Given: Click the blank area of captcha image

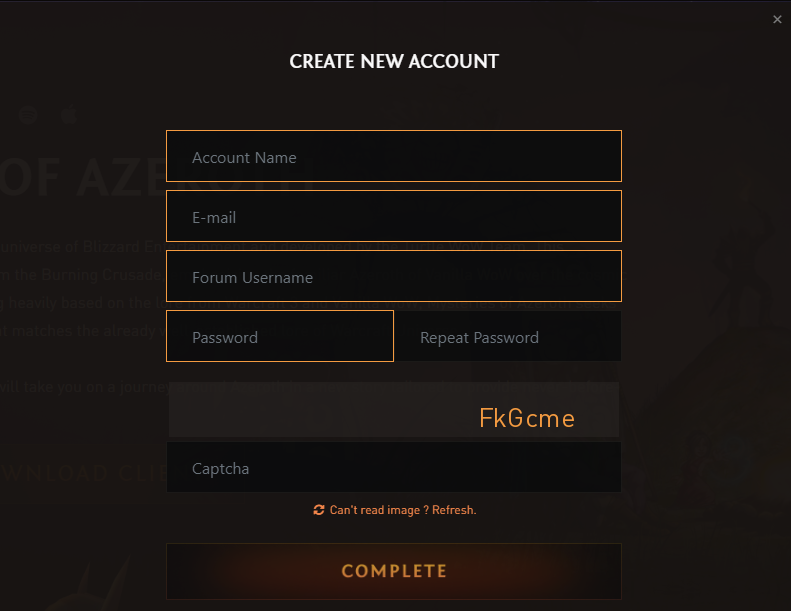Looking at the screenshot, I should (x=300, y=412).
